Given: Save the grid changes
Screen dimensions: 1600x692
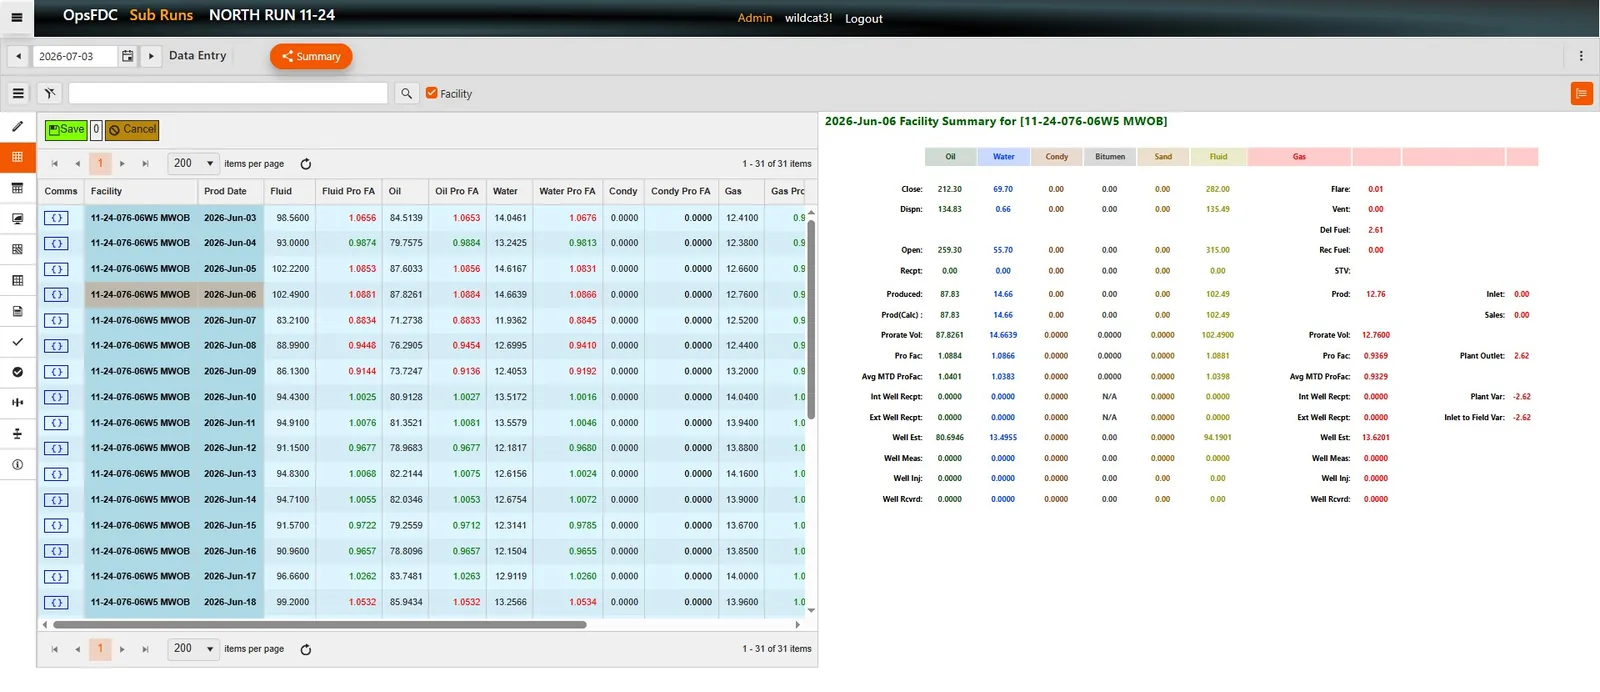Looking at the screenshot, I should pos(66,130).
